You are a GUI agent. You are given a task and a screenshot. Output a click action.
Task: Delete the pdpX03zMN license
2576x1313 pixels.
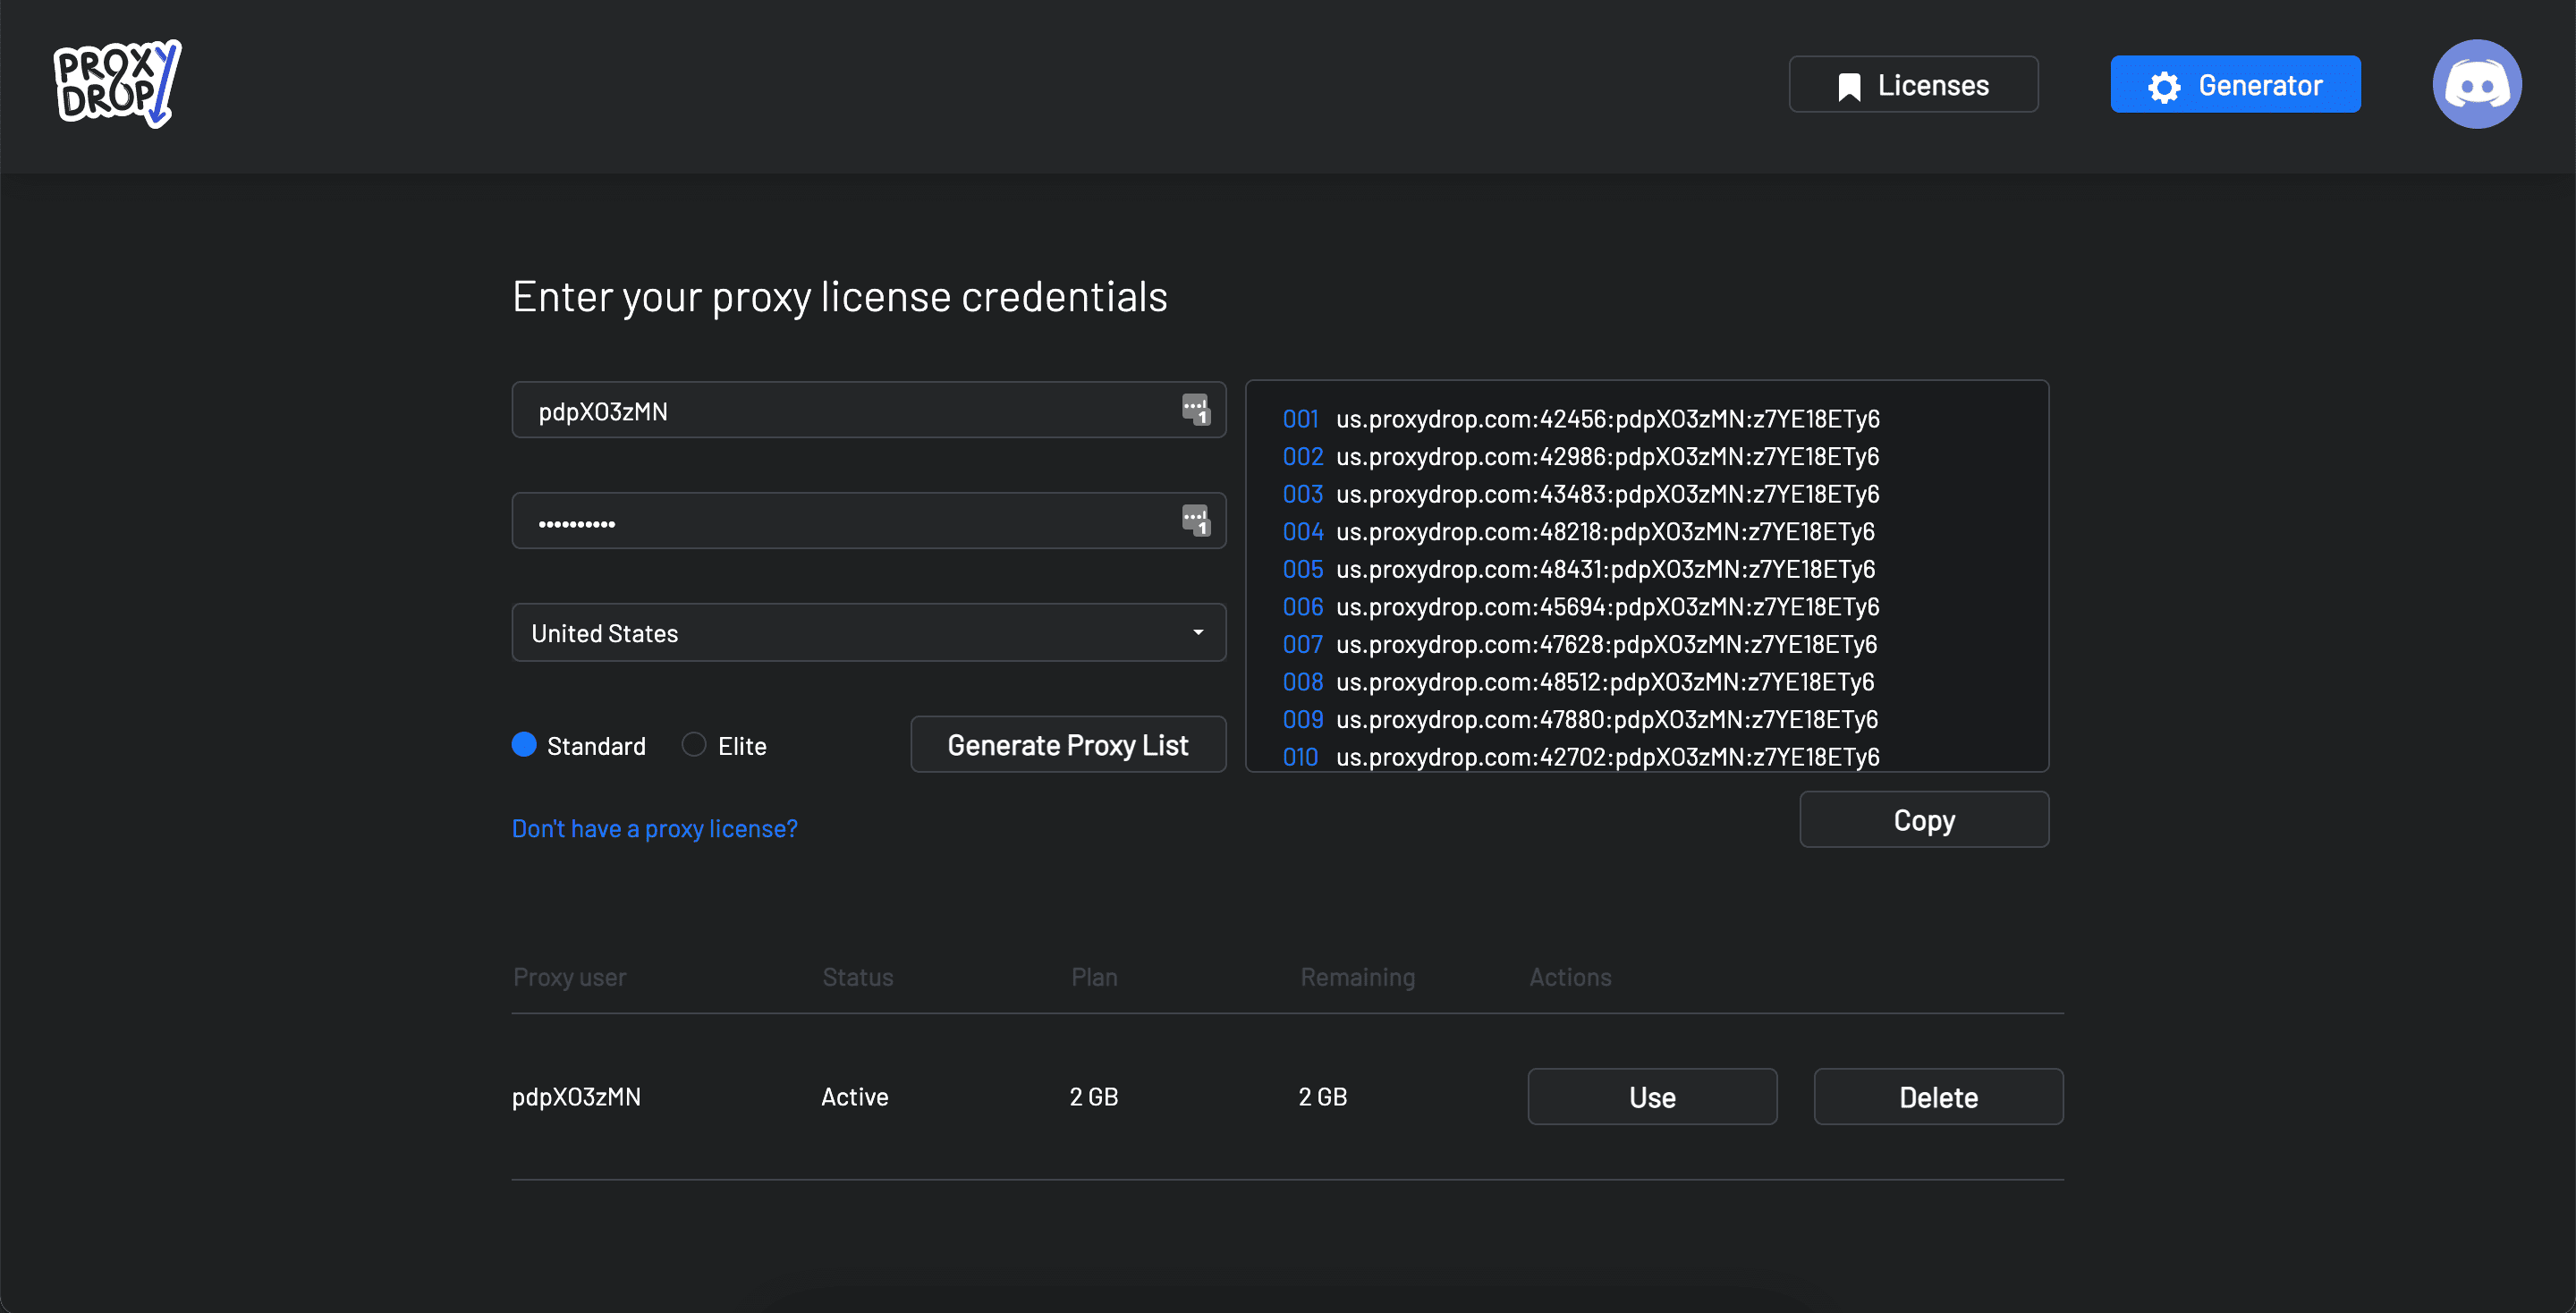1938,1097
